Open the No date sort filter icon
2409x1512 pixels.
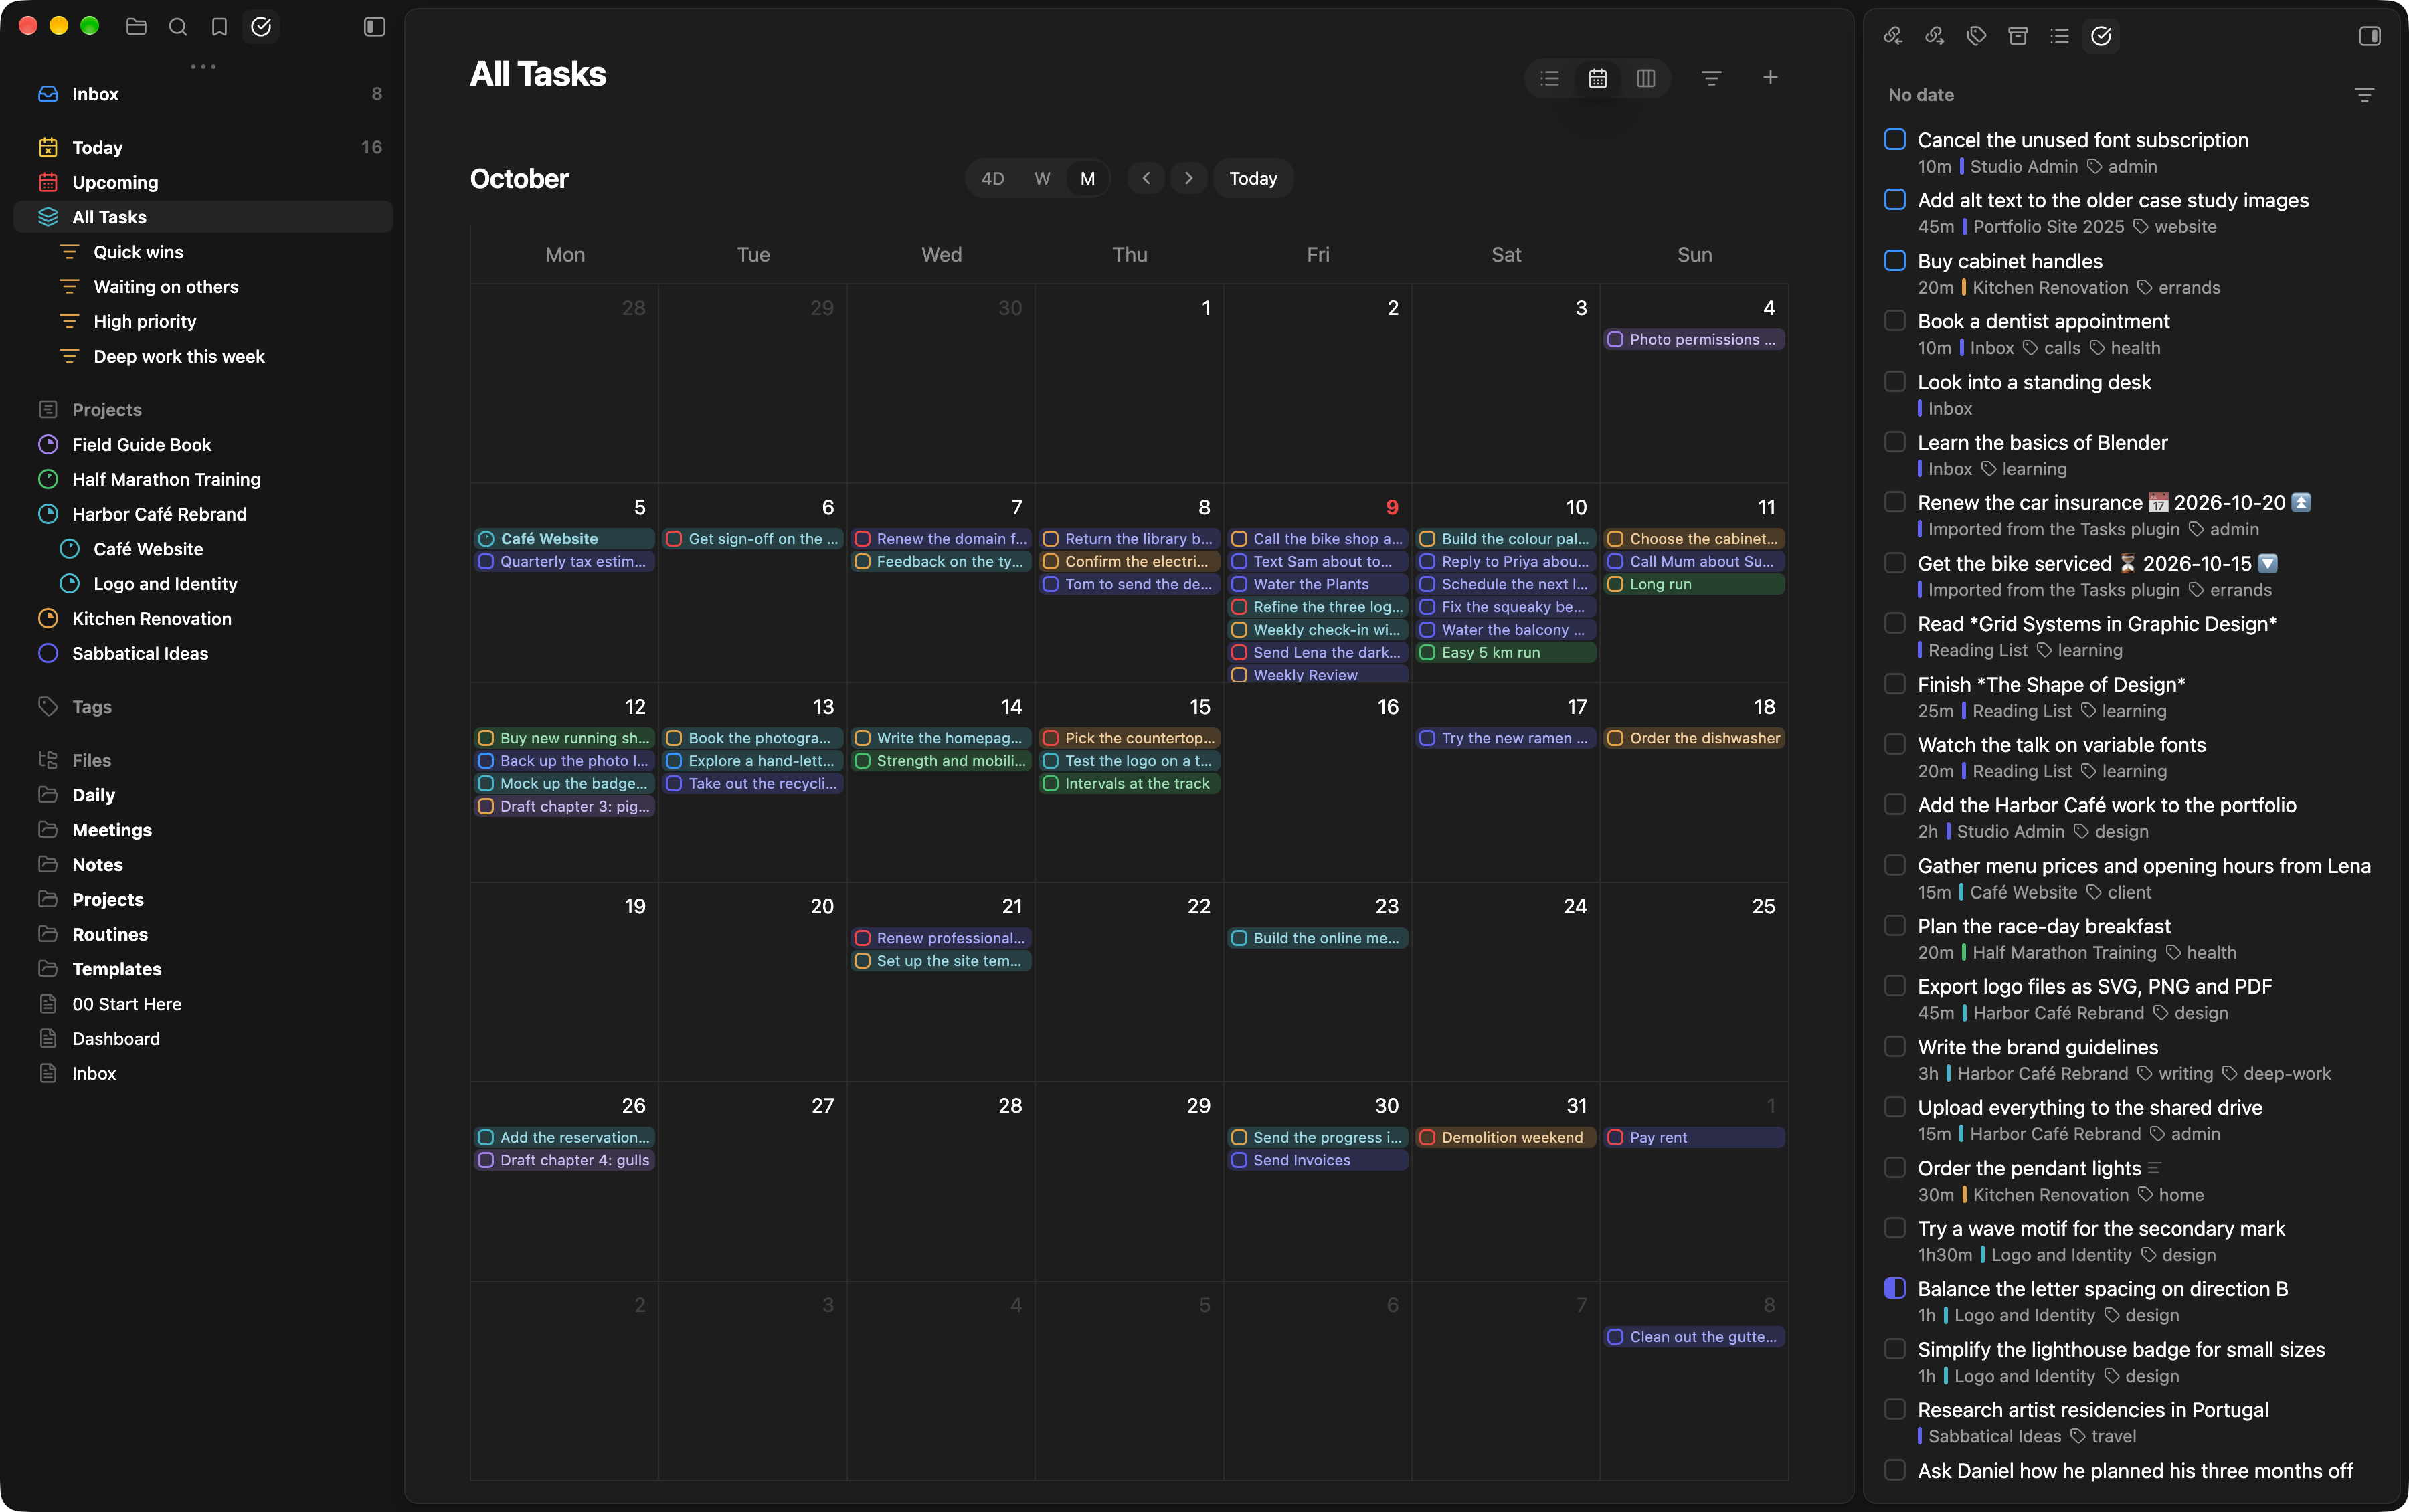pyautogui.click(x=2365, y=95)
